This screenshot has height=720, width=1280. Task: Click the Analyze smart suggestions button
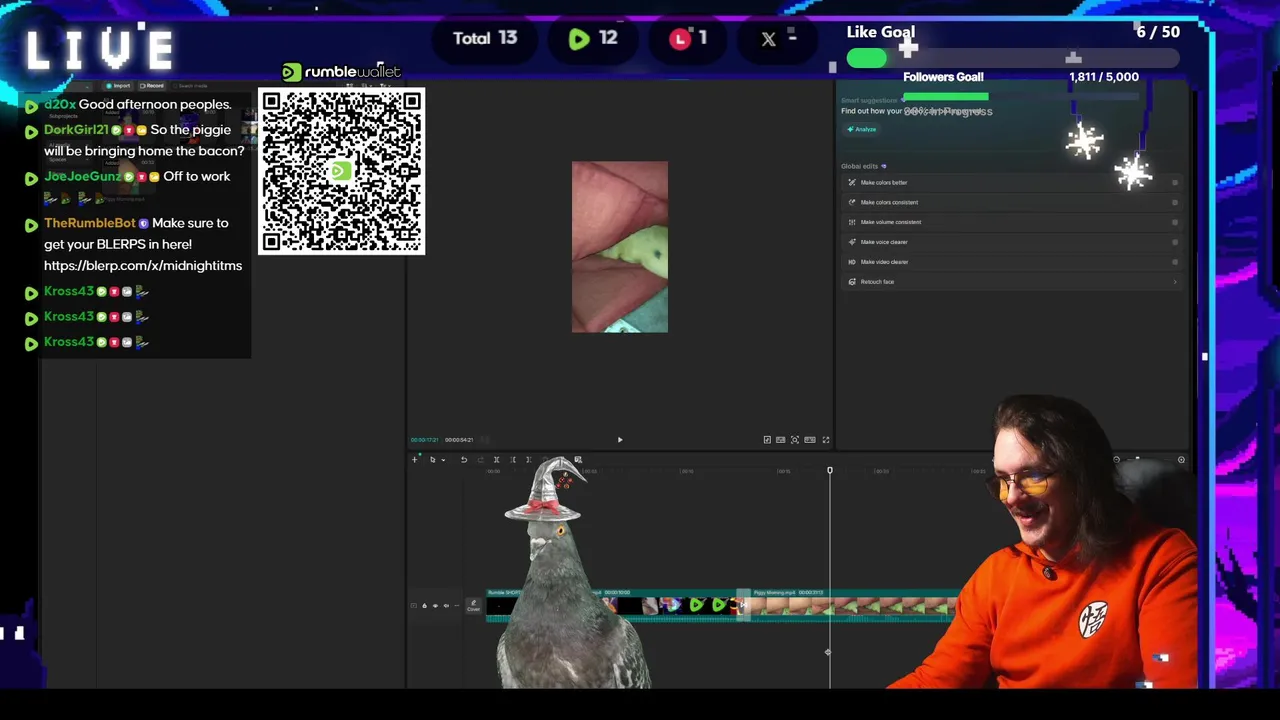[861, 129]
